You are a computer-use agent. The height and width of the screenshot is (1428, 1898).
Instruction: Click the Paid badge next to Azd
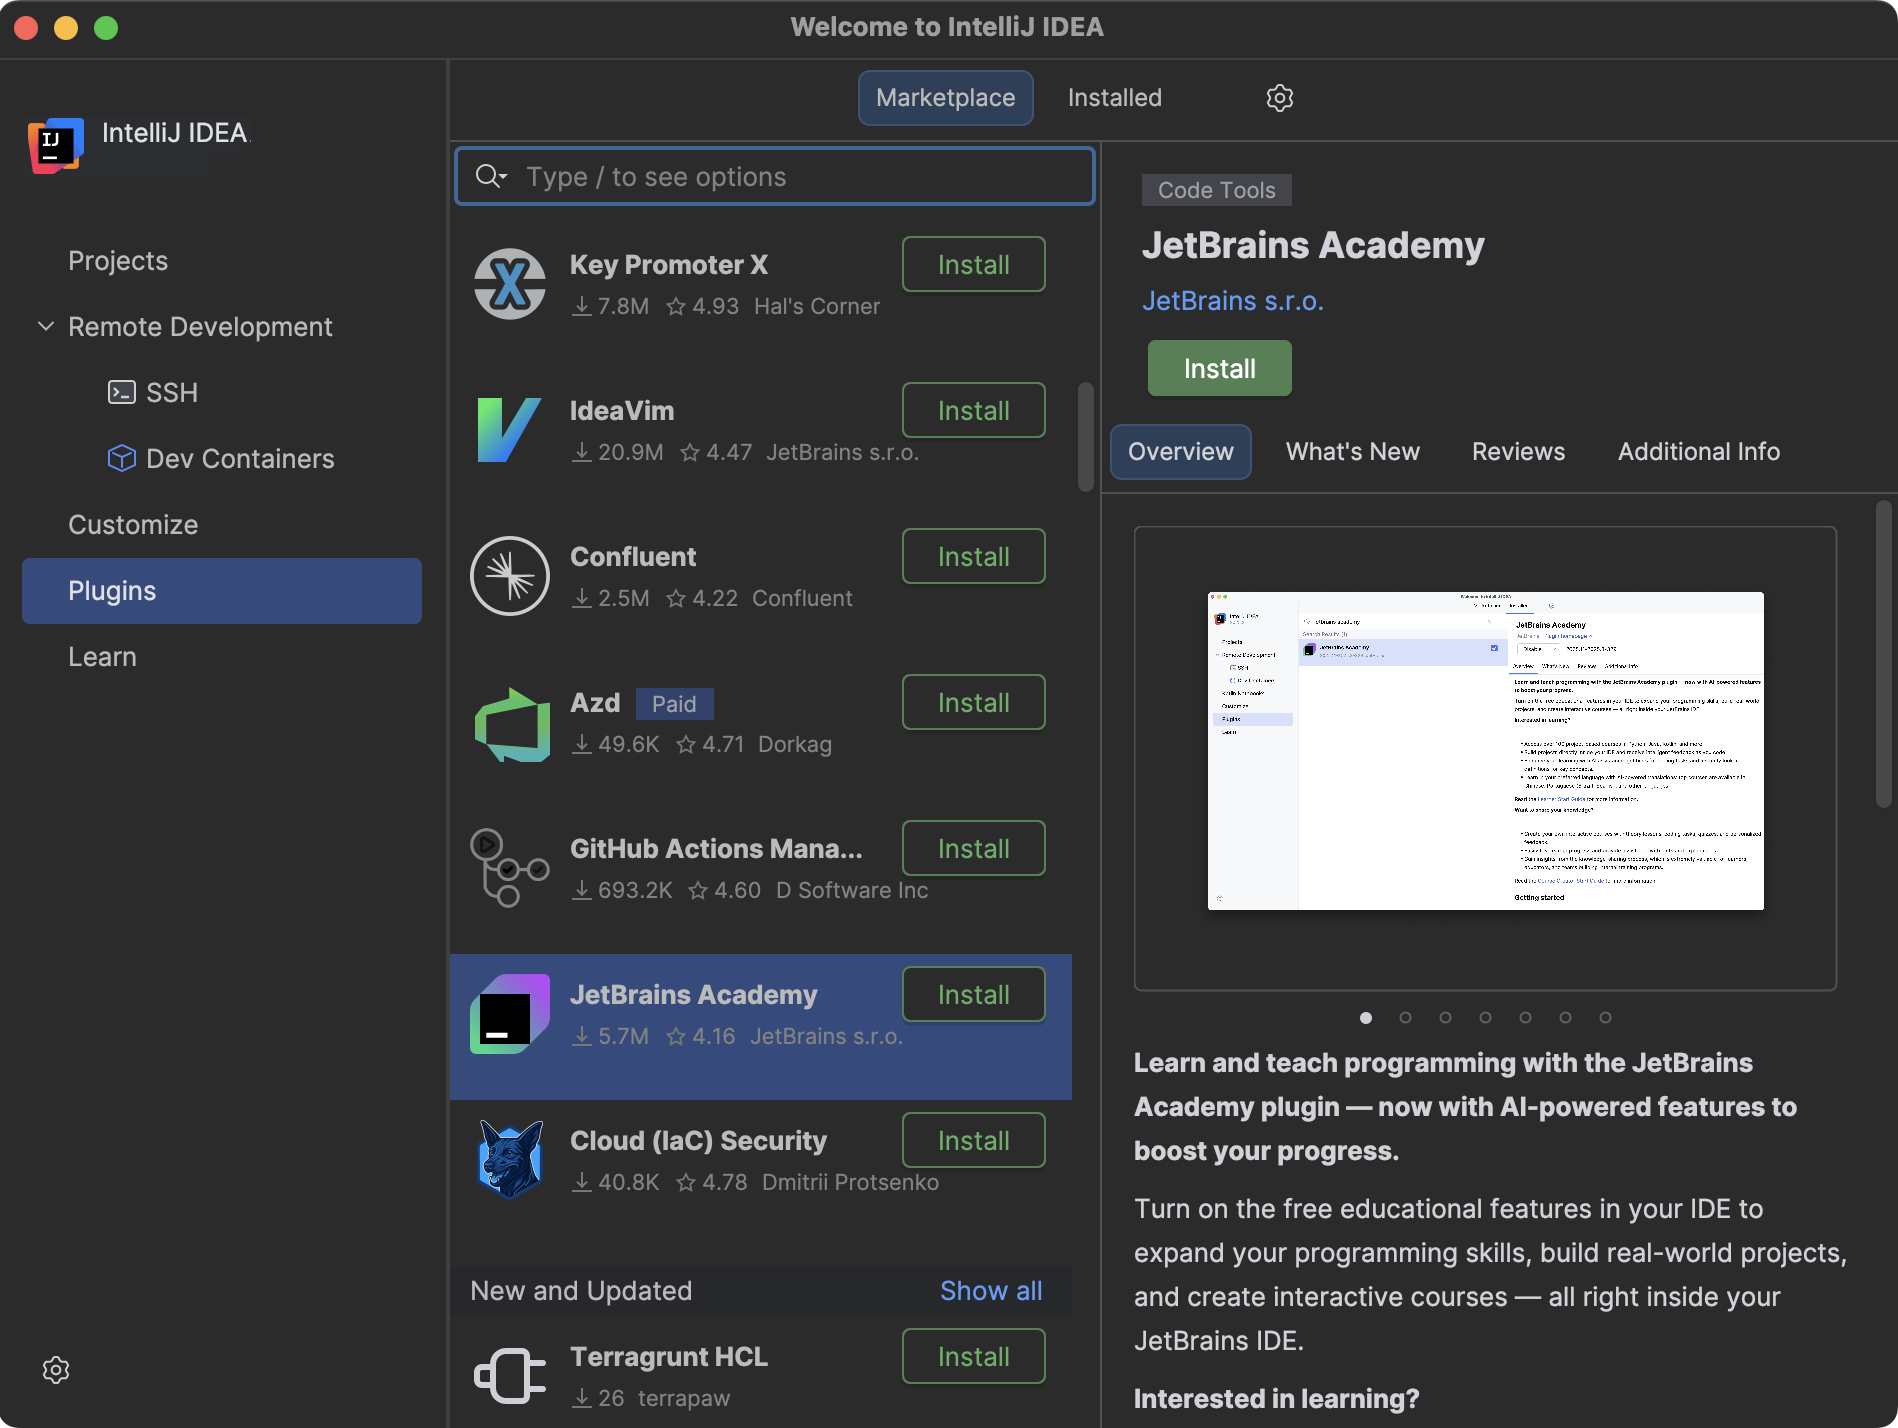point(674,704)
